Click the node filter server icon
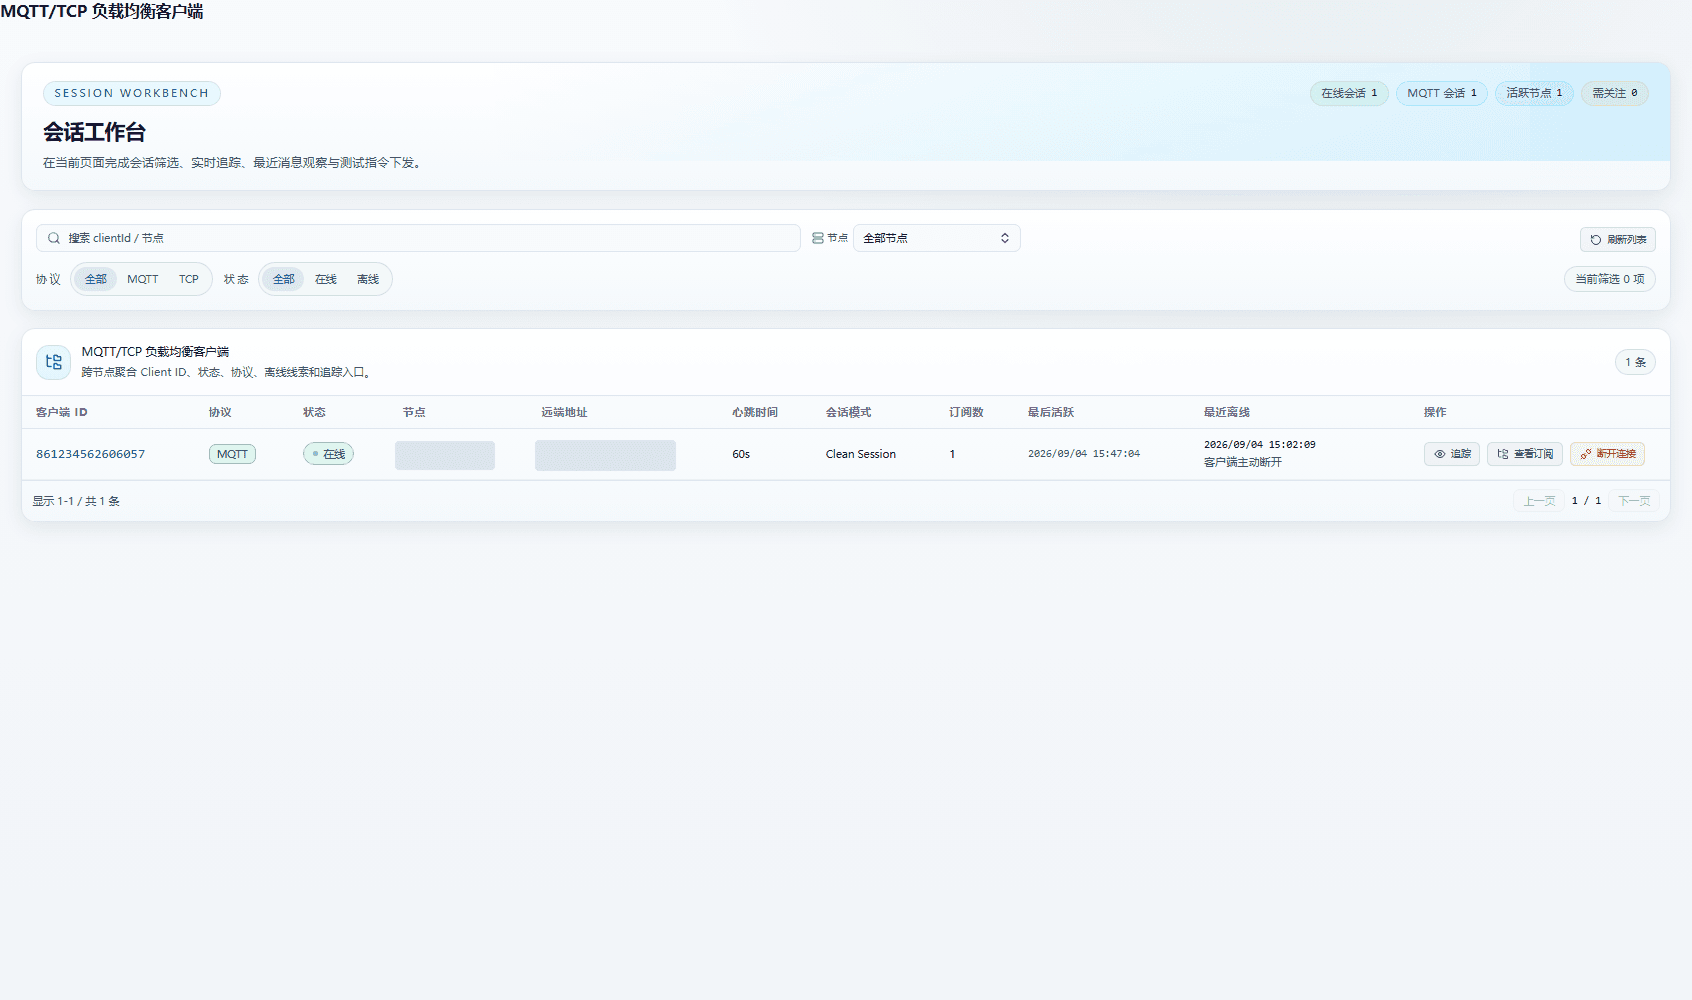 818,238
